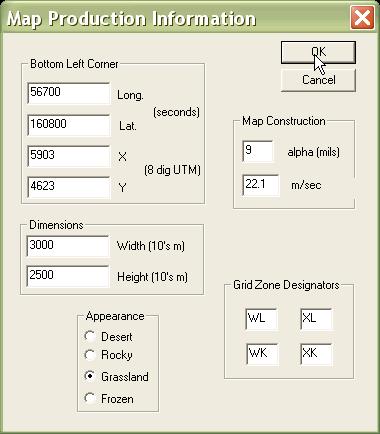Focus the WL grid zone box
Image resolution: width=380 pixels, height=434 pixels.
pyautogui.click(x=262, y=319)
